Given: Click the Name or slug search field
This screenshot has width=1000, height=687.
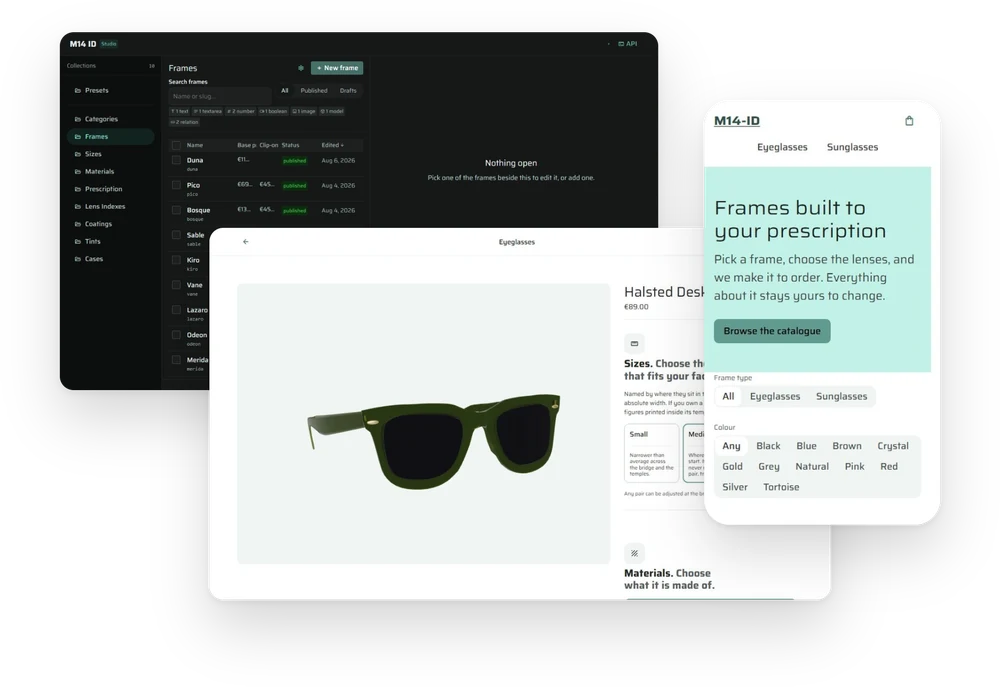Looking at the screenshot, I should (x=220, y=96).
